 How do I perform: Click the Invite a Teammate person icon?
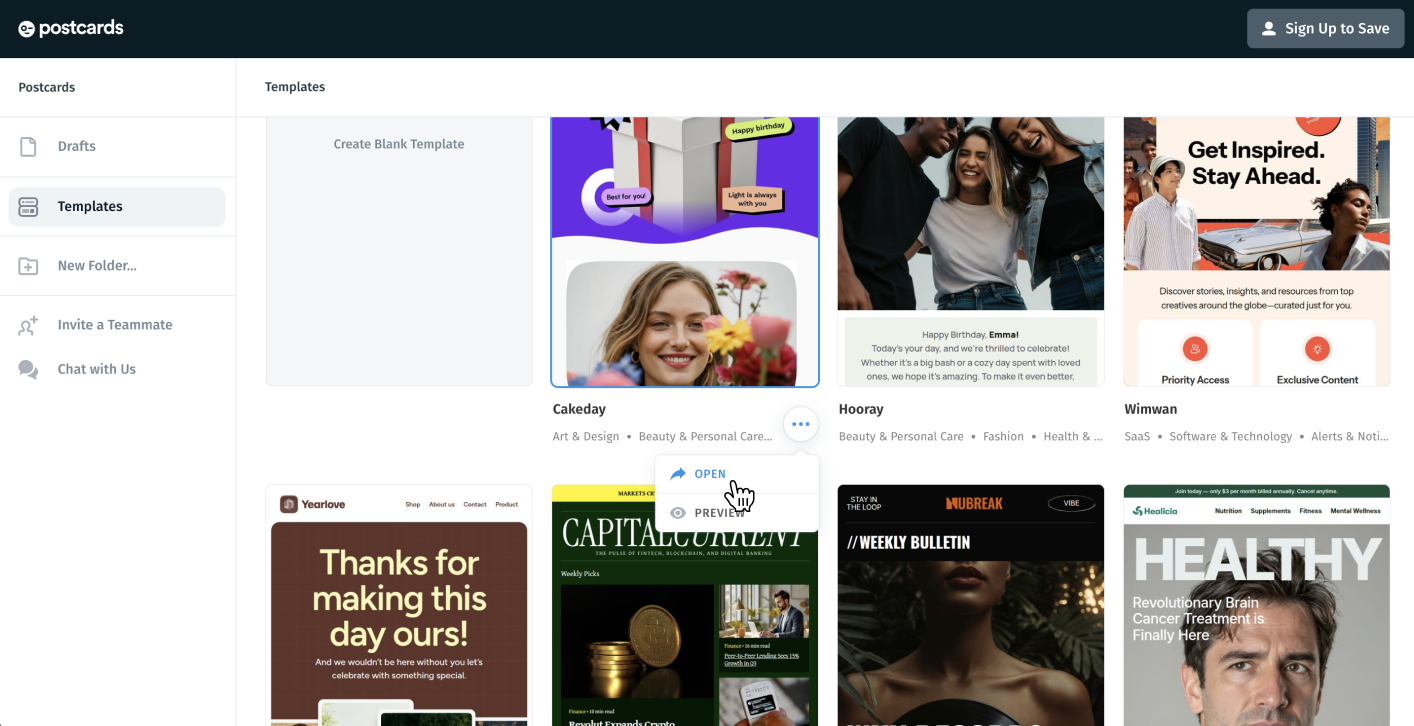(28, 325)
